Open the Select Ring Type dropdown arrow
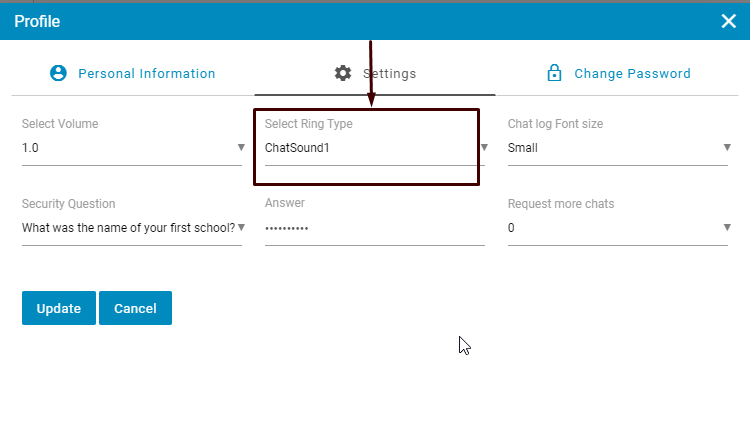Screen dimensions: 750x448 click(x=484, y=148)
